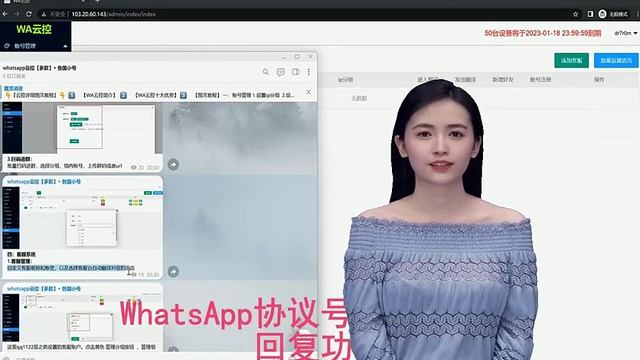
Task: Dismiss the pinned message bar
Action: pyautogui.click(x=309, y=92)
